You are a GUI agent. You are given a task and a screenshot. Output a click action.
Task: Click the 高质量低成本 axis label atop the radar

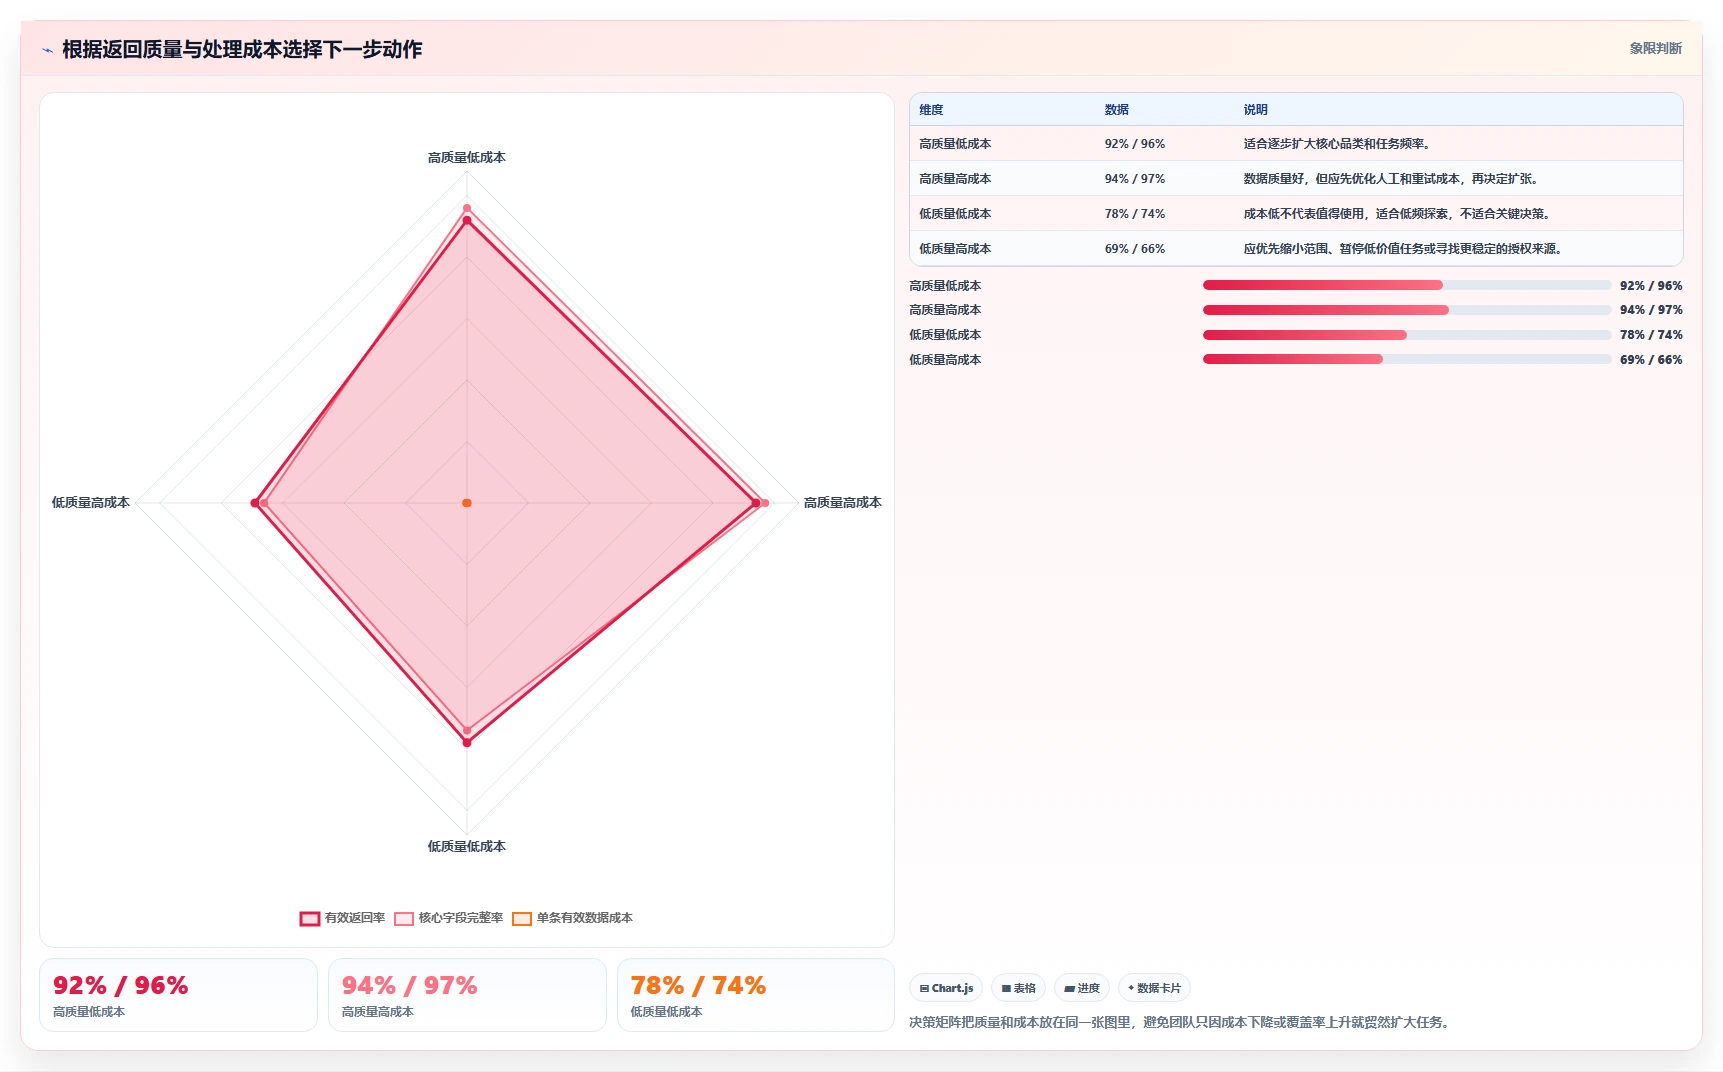pyautogui.click(x=467, y=158)
